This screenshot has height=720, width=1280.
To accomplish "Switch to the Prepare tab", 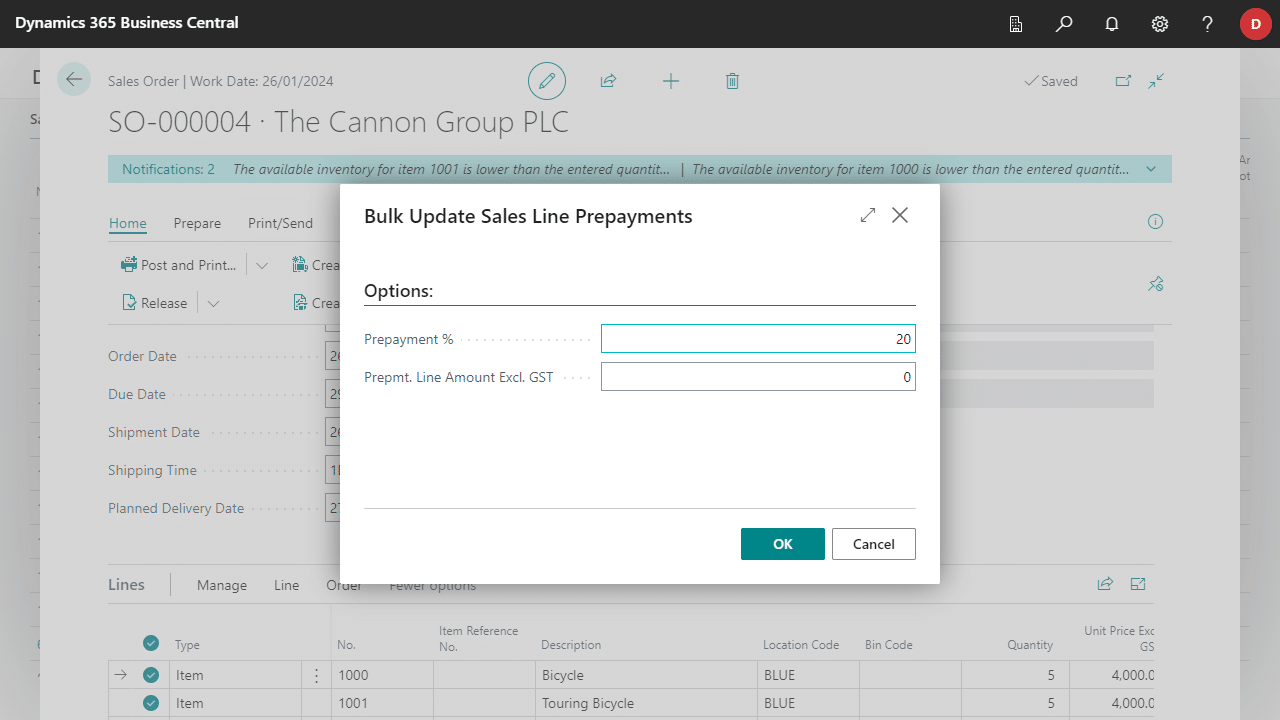I will coord(197,223).
